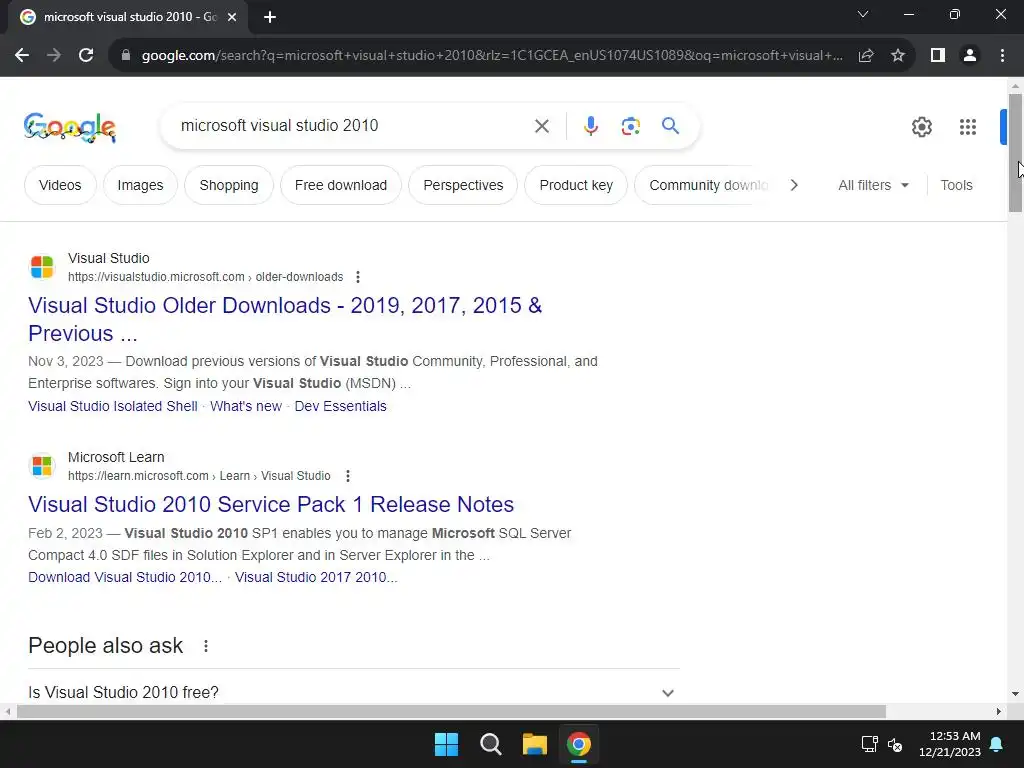Image resolution: width=1024 pixels, height=768 pixels.
Task: Open Download Visual Studio 2010 sitelink
Action: pyautogui.click(x=125, y=577)
